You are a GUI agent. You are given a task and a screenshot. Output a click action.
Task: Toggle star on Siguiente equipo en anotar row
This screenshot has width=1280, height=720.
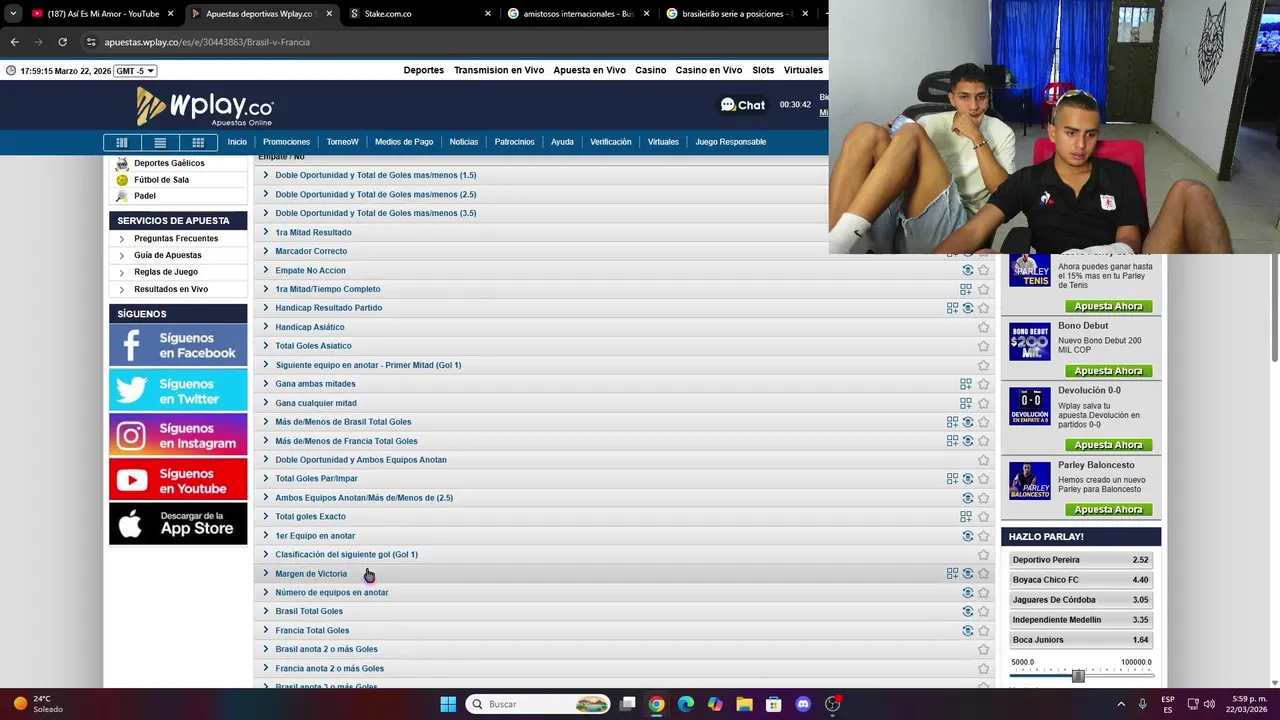(x=983, y=365)
